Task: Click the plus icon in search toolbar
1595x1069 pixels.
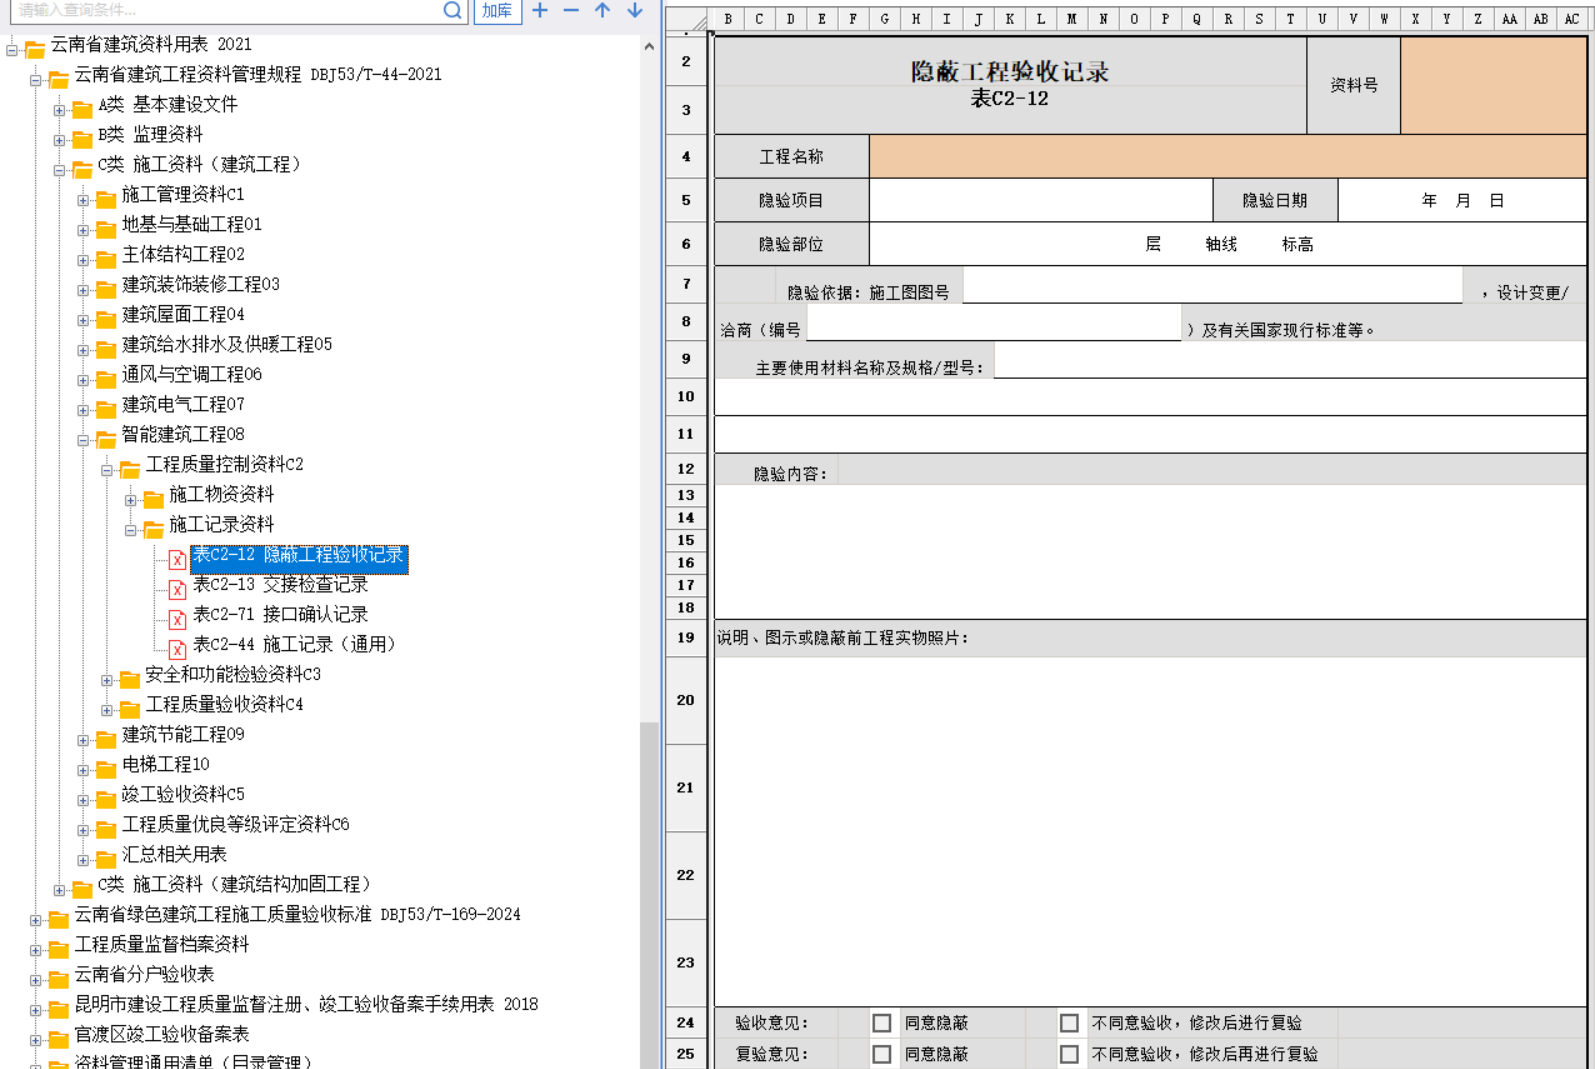Action: tap(540, 10)
